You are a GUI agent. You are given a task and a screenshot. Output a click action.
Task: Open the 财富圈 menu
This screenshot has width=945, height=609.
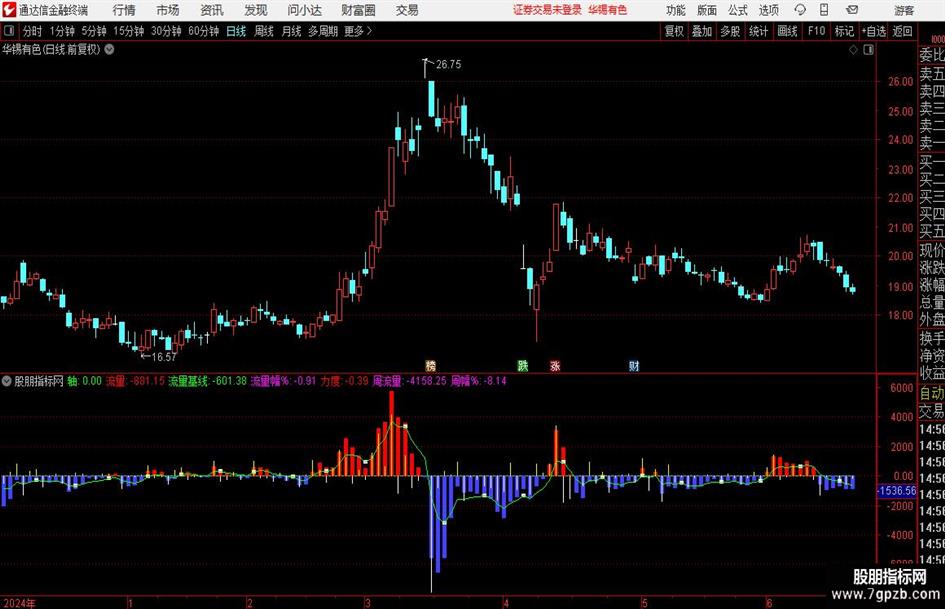[x=358, y=10]
